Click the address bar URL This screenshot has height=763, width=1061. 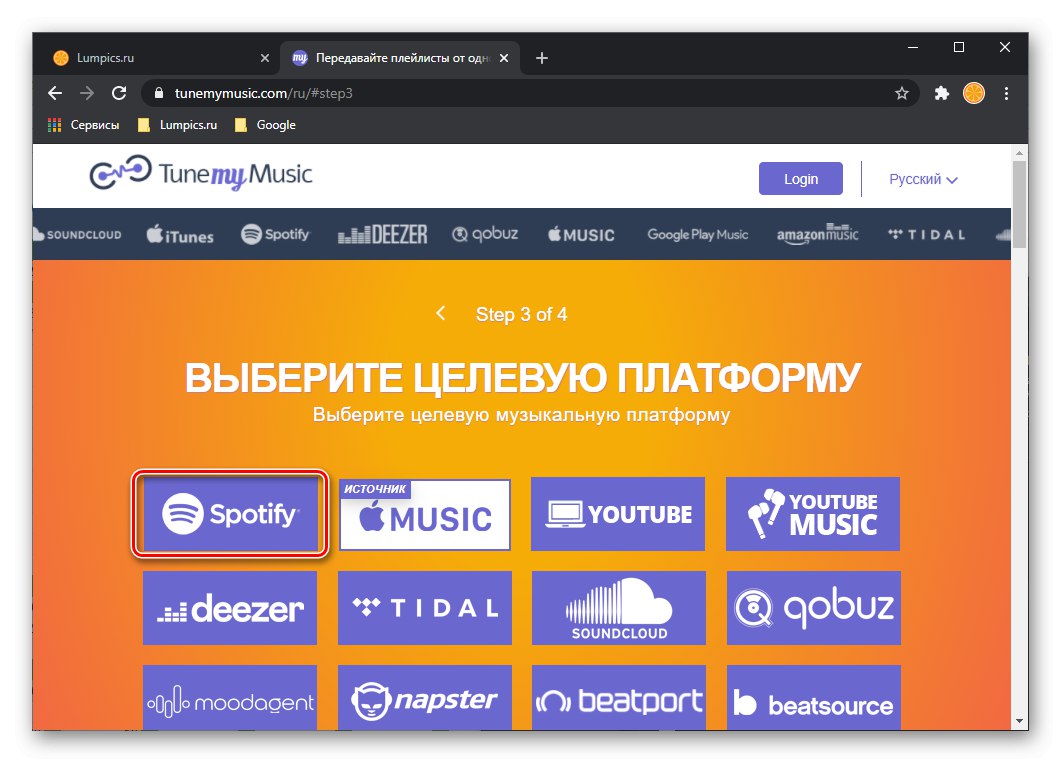pos(264,93)
